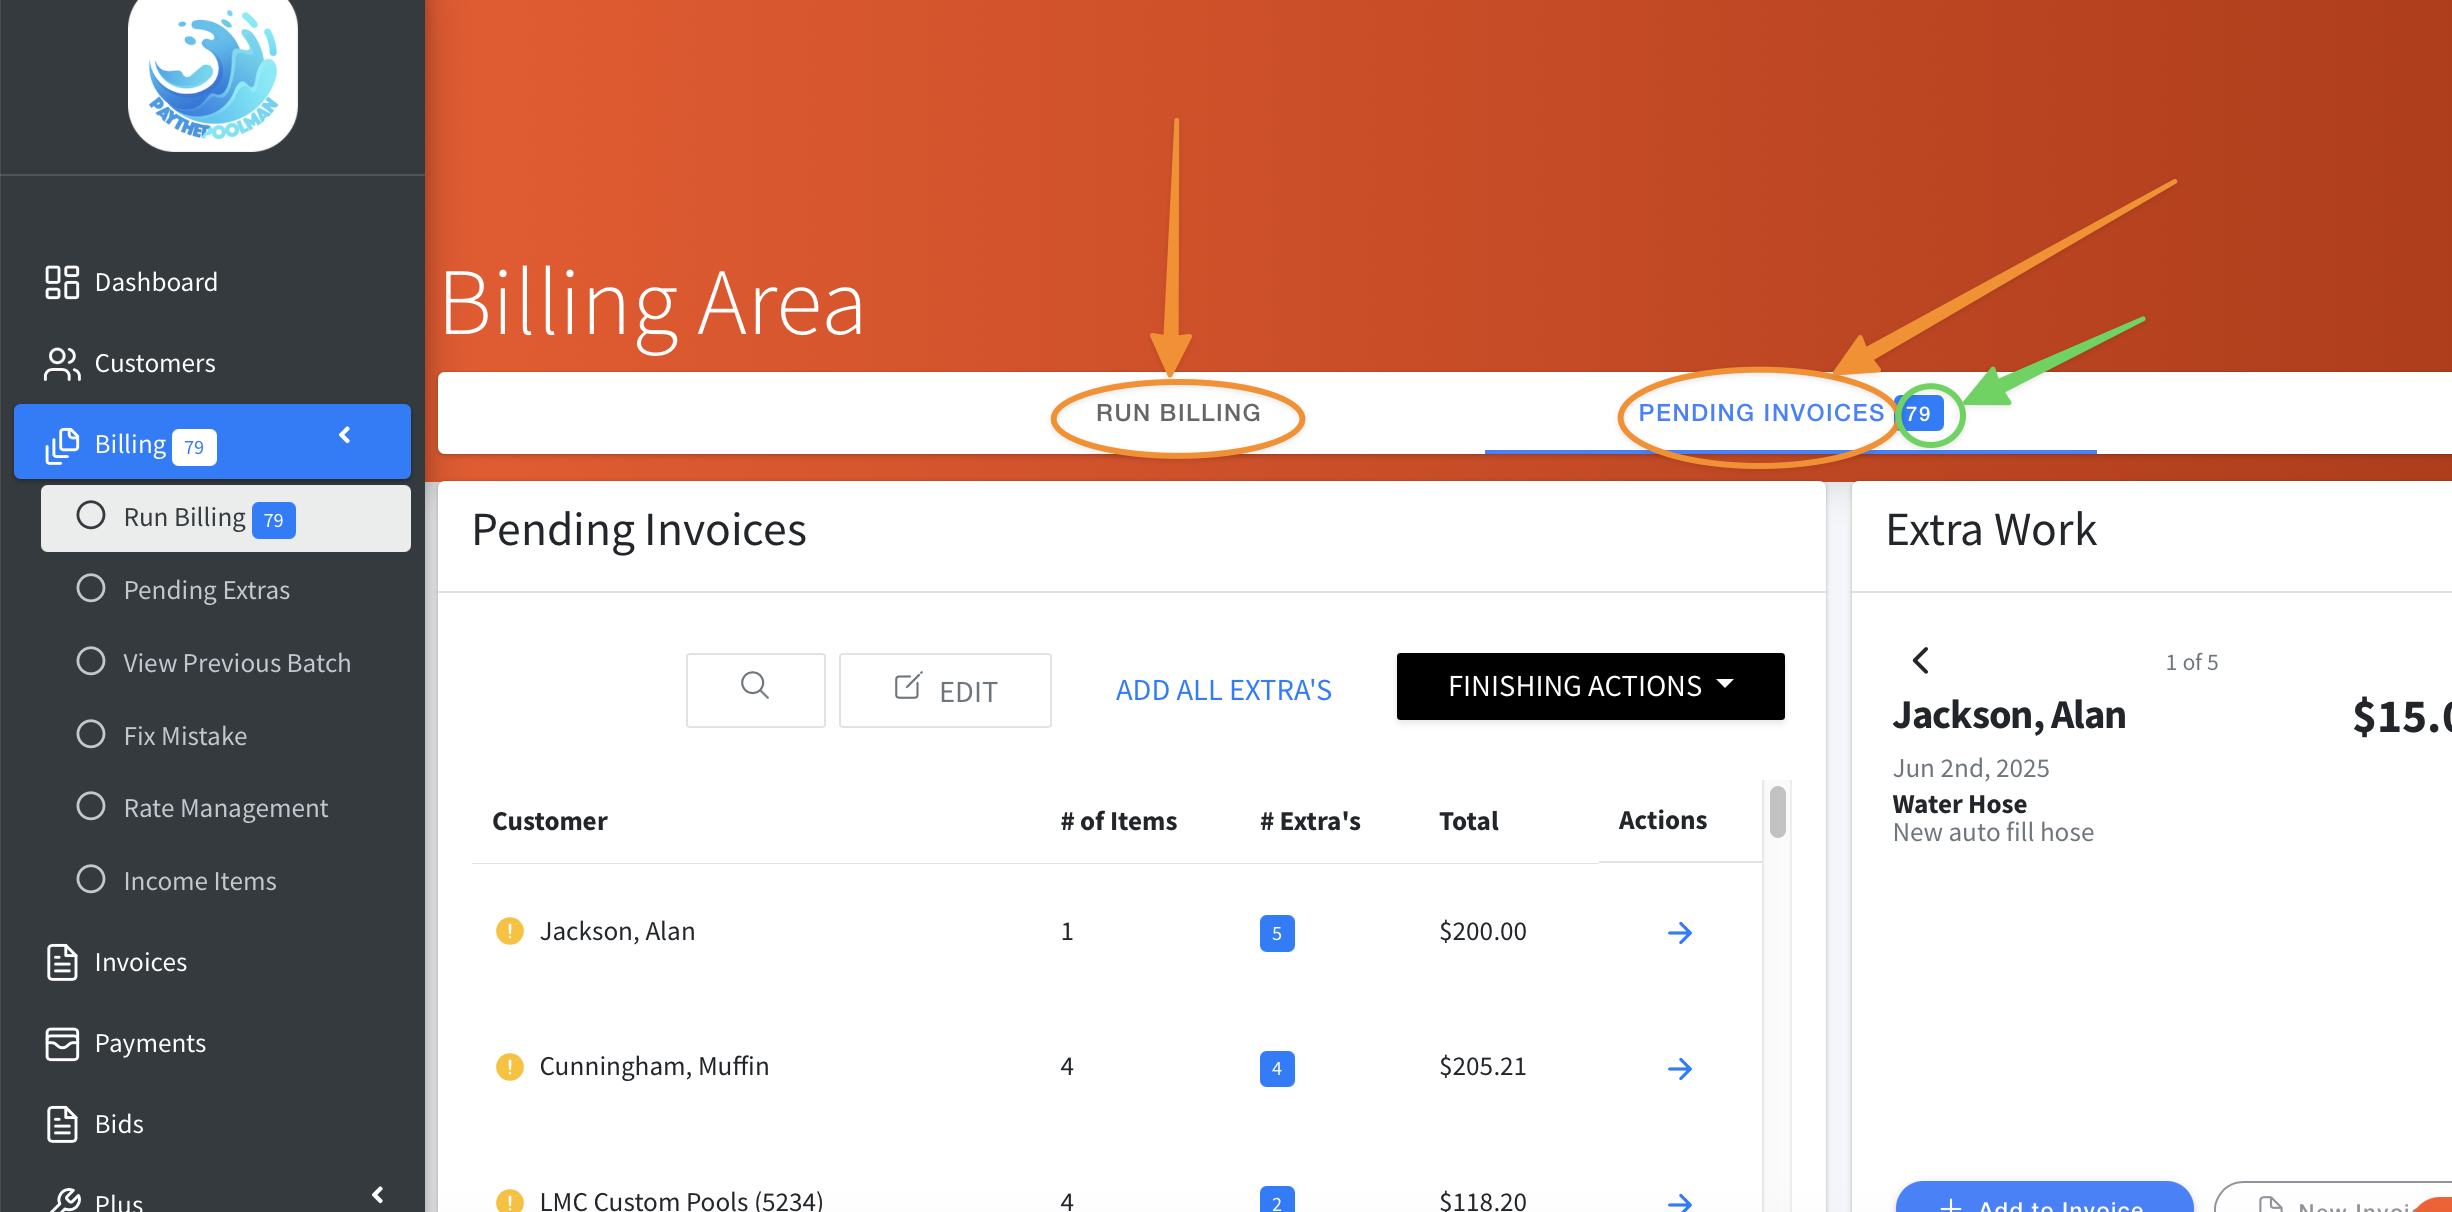Image resolution: width=2452 pixels, height=1212 pixels.
Task: Click the Add All Extra's link
Action: coord(1223,690)
